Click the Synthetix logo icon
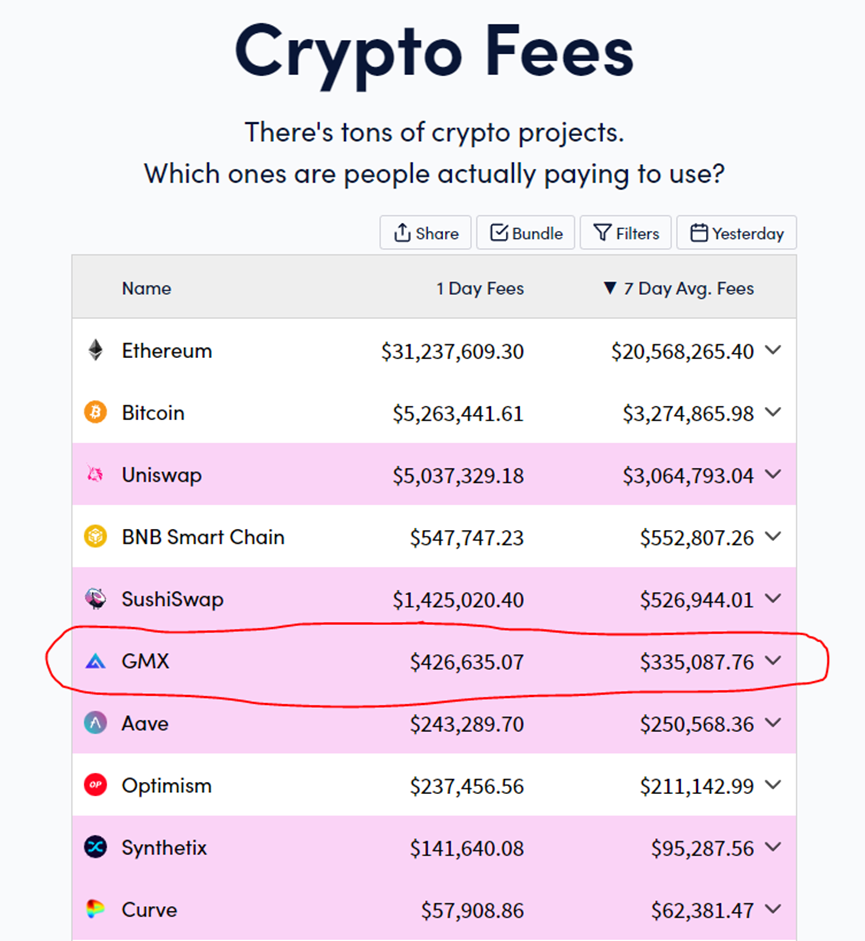This screenshot has width=865, height=941. click(x=95, y=847)
